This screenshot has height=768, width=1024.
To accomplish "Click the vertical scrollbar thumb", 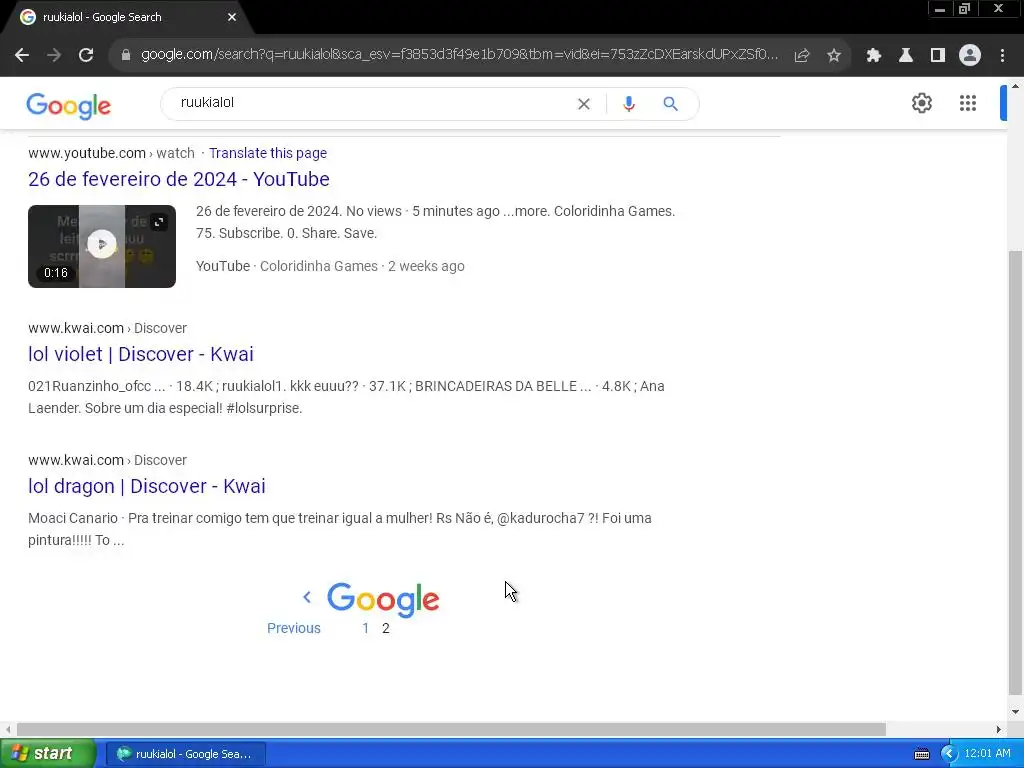I will click(1015, 473).
